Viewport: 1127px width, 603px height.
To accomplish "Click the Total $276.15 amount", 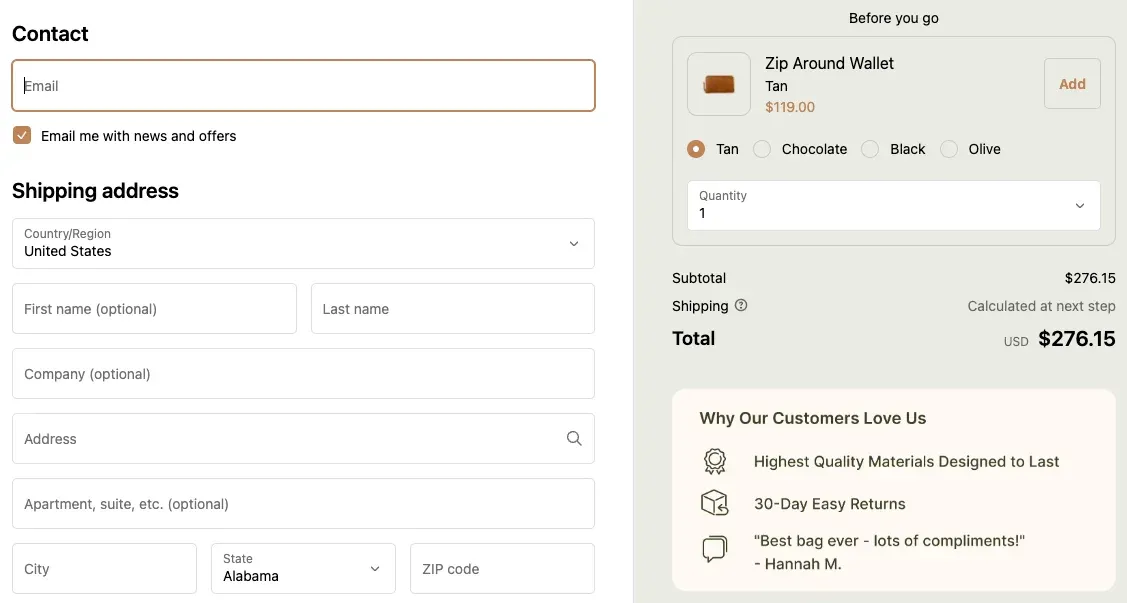I will [1077, 339].
